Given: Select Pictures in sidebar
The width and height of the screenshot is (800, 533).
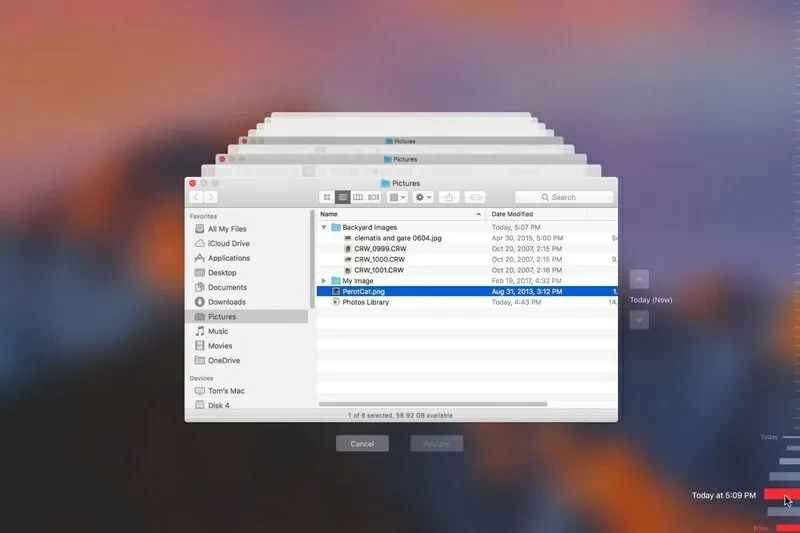Looking at the screenshot, I should (247, 317).
